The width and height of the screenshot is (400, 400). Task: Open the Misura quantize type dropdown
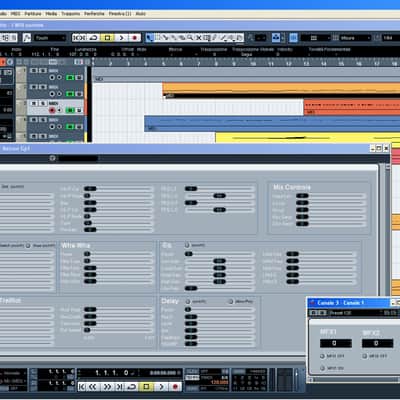(355, 38)
